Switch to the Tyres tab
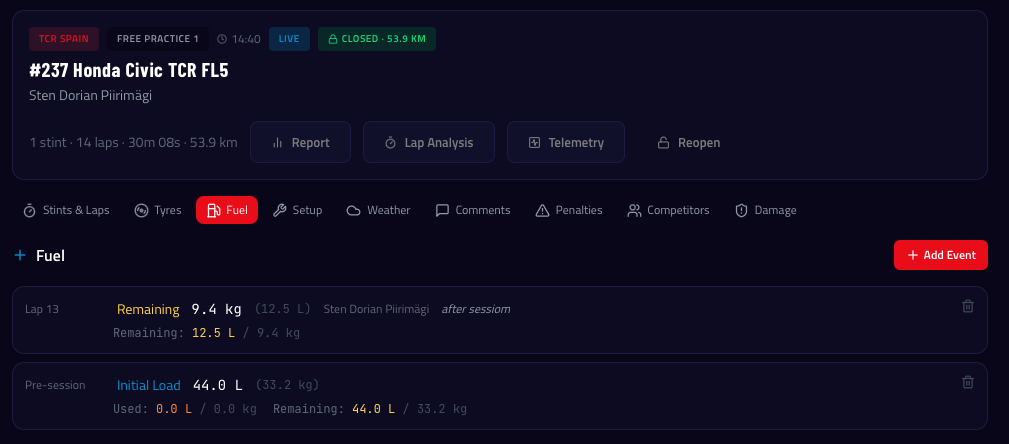This screenshot has width=1009, height=444. click(x=158, y=210)
